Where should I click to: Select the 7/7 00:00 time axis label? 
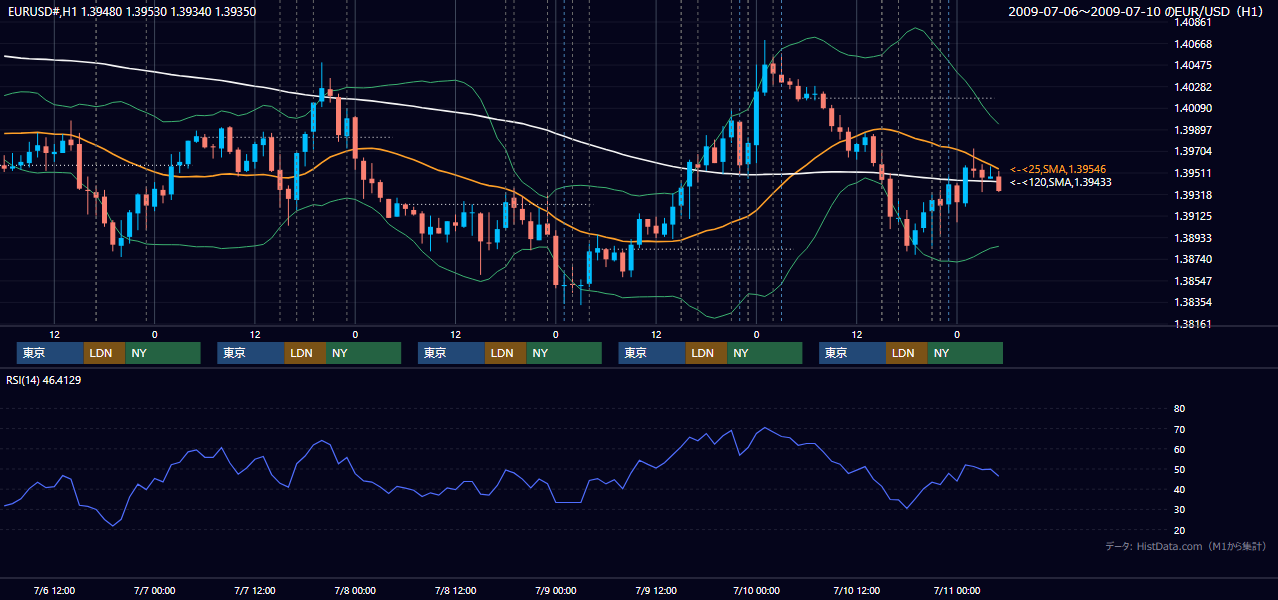pos(154,590)
